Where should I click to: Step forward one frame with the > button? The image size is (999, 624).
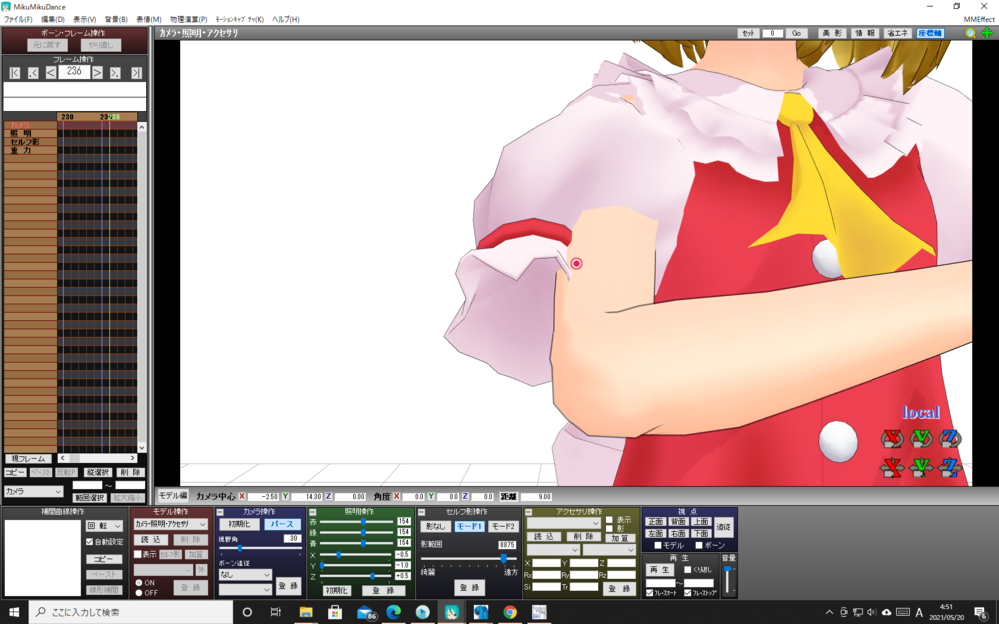(x=98, y=73)
